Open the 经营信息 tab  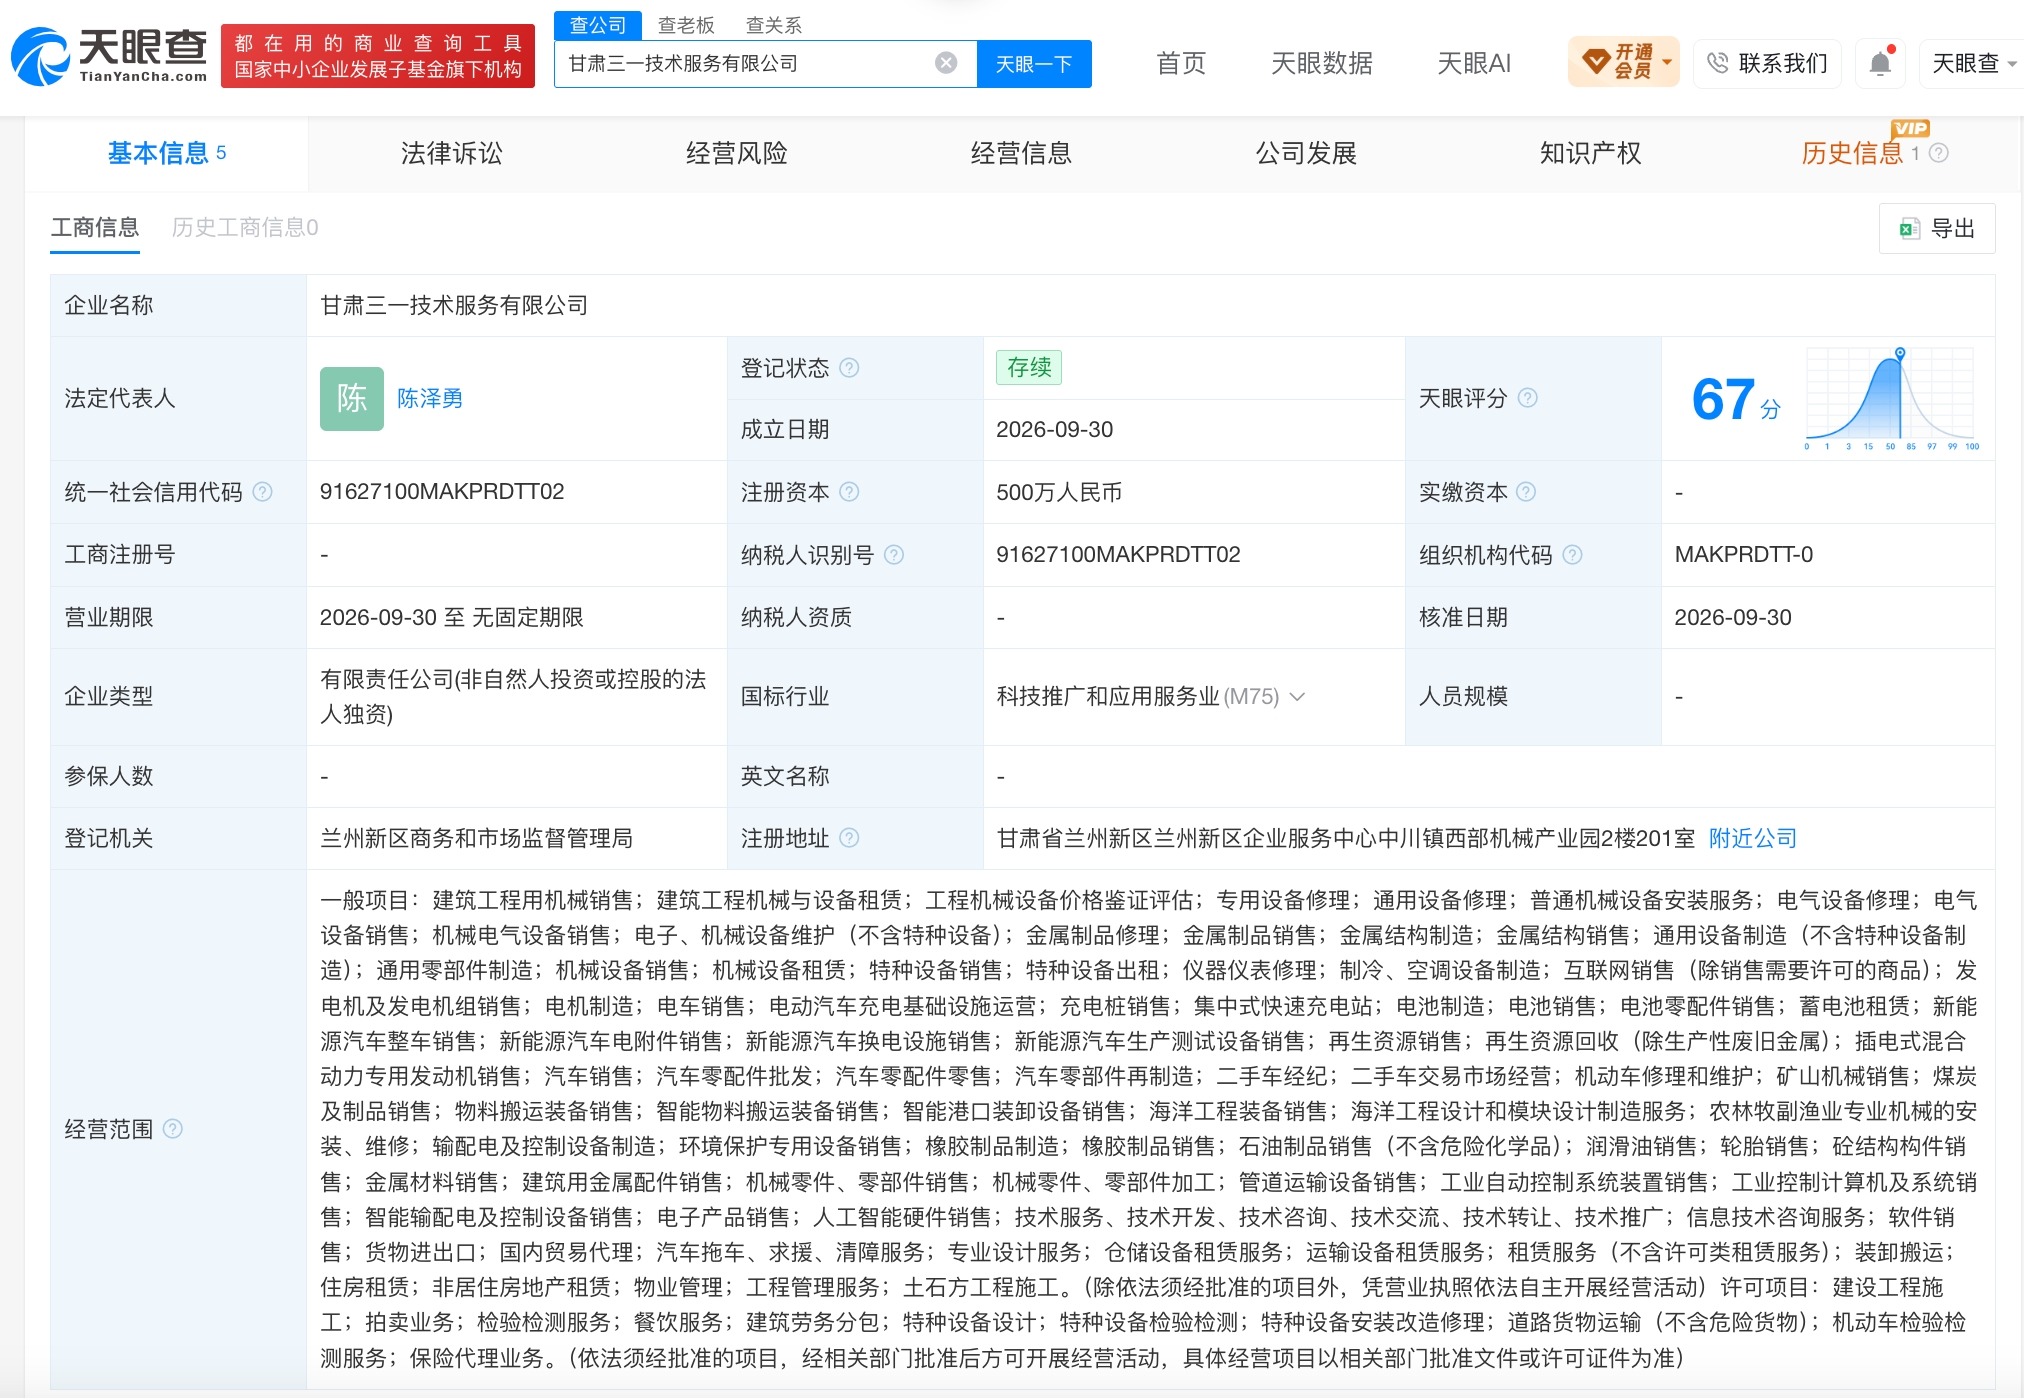(x=1021, y=153)
